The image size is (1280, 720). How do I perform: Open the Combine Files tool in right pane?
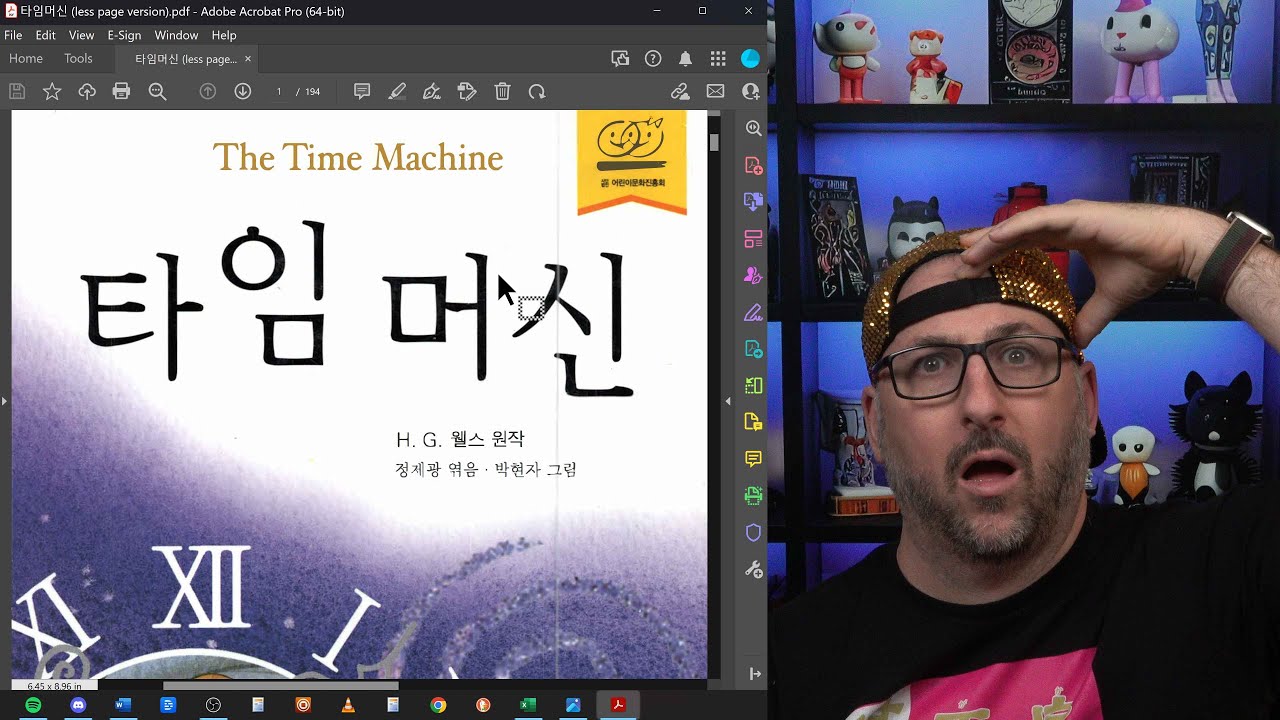tap(754, 202)
